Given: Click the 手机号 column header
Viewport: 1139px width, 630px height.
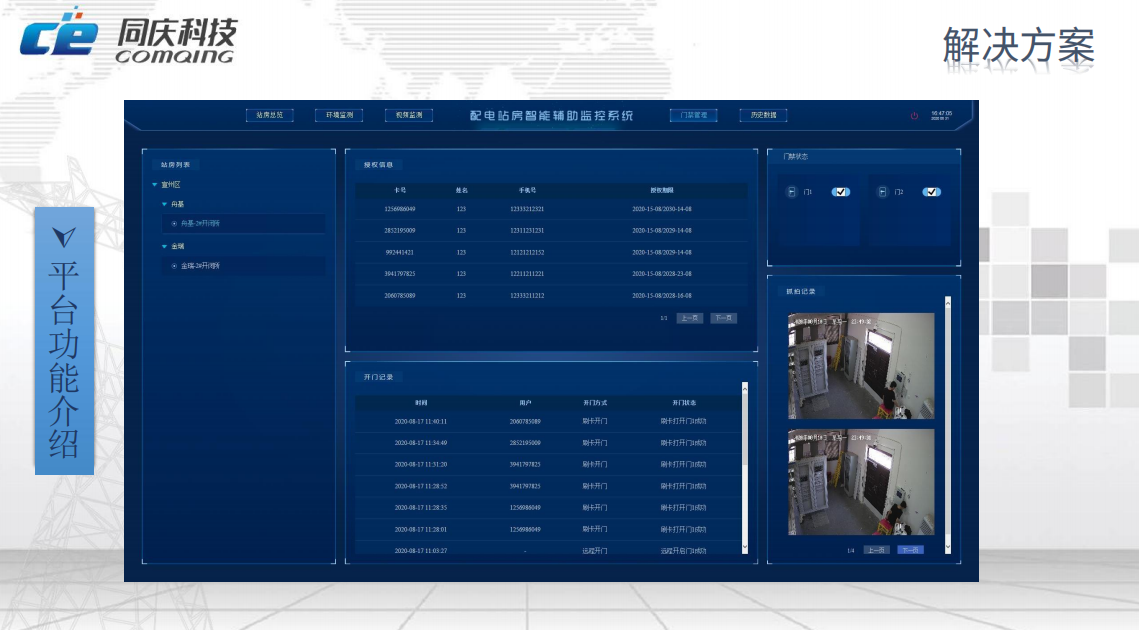Looking at the screenshot, I should (527, 190).
